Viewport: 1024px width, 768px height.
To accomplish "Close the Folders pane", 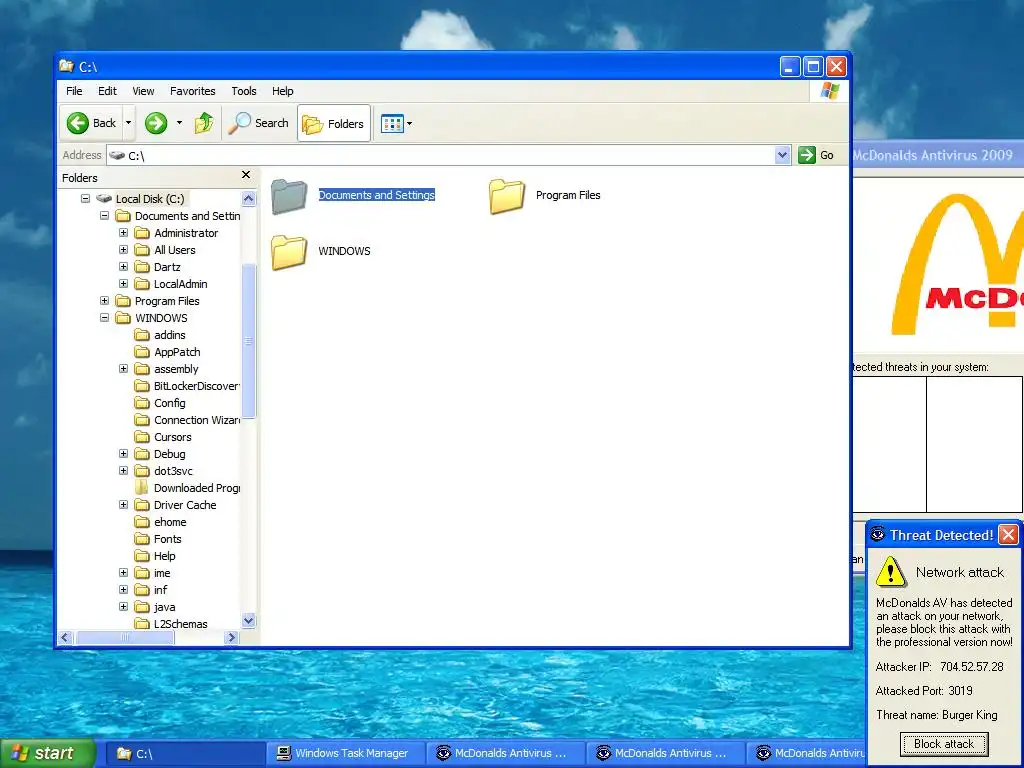I will click(x=246, y=174).
